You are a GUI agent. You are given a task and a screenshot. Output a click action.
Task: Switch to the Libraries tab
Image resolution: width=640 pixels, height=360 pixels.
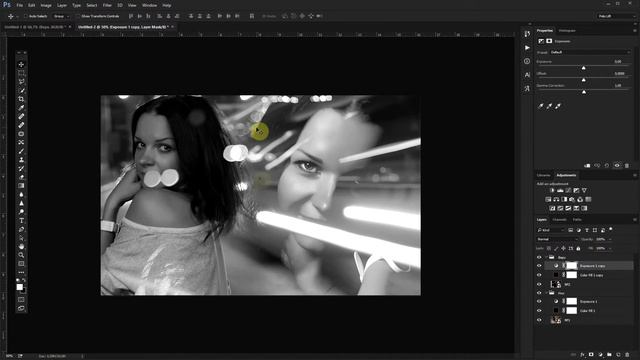(x=543, y=176)
